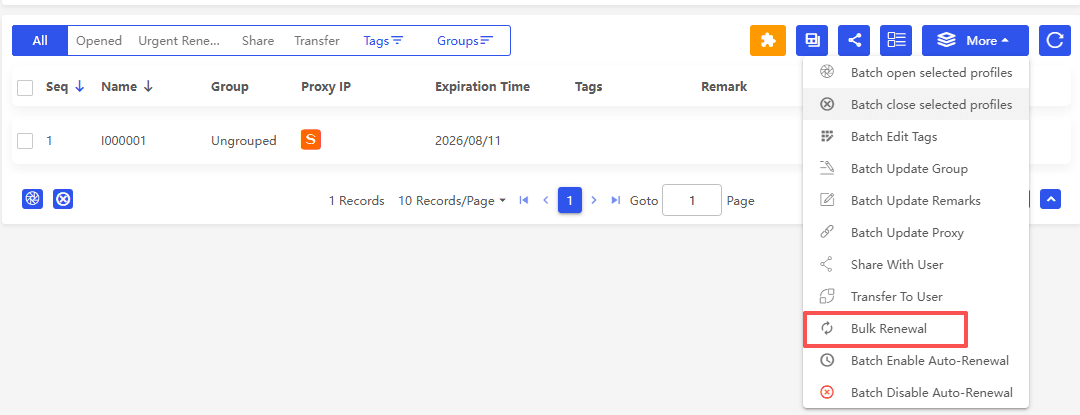Screen dimensions: 1080x415
Task: Switch to the Opened tab
Action: pyautogui.click(x=98, y=41)
